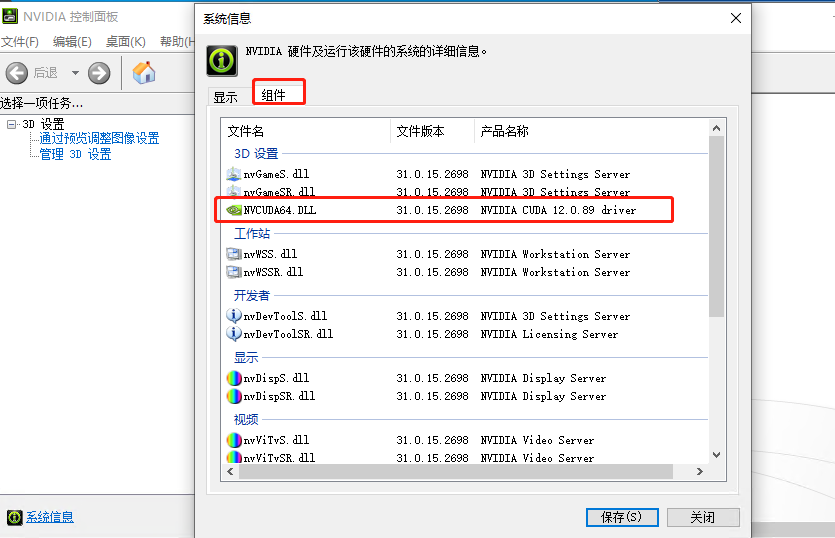The height and width of the screenshot is (538, 835).
Task: Click NVIDIA Licensing Server text
Action: pyautogui.click(x=549, y=334)
